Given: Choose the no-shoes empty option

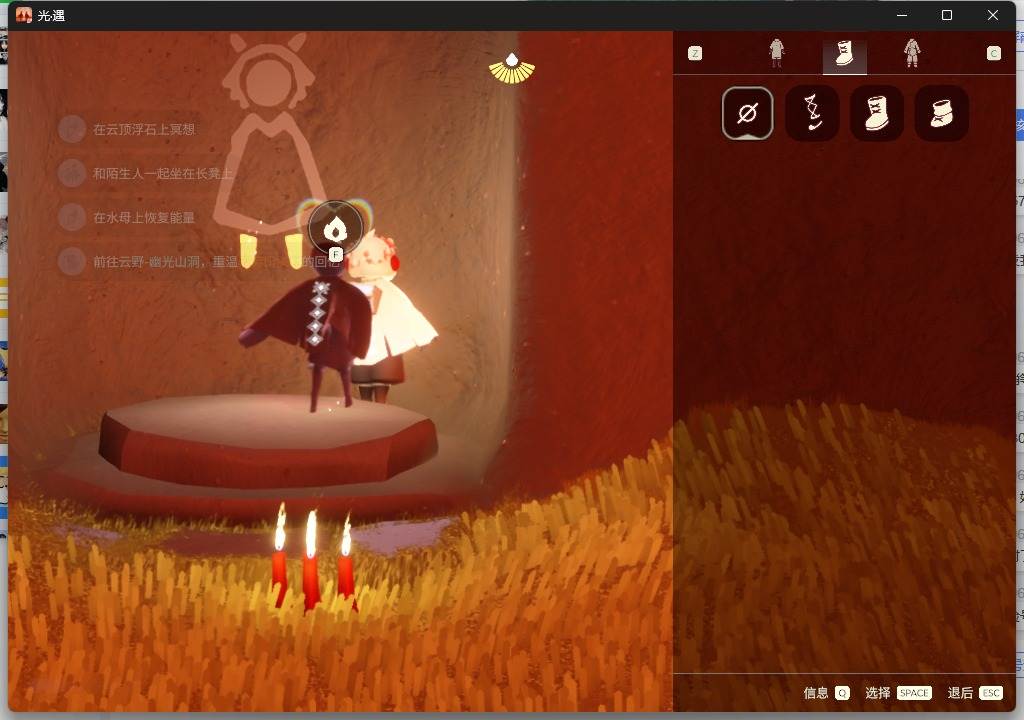Looking at the screenshot, I should pyautogui.click(x=748, y=114).
